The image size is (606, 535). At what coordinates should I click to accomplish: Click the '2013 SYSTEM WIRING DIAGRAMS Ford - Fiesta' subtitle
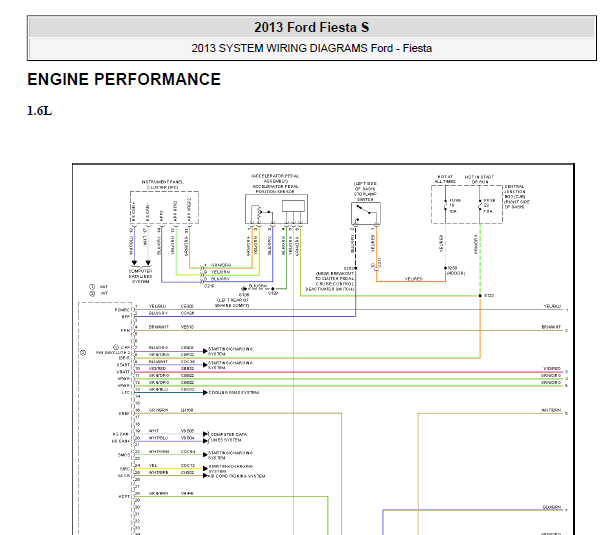tap(312, 48)
